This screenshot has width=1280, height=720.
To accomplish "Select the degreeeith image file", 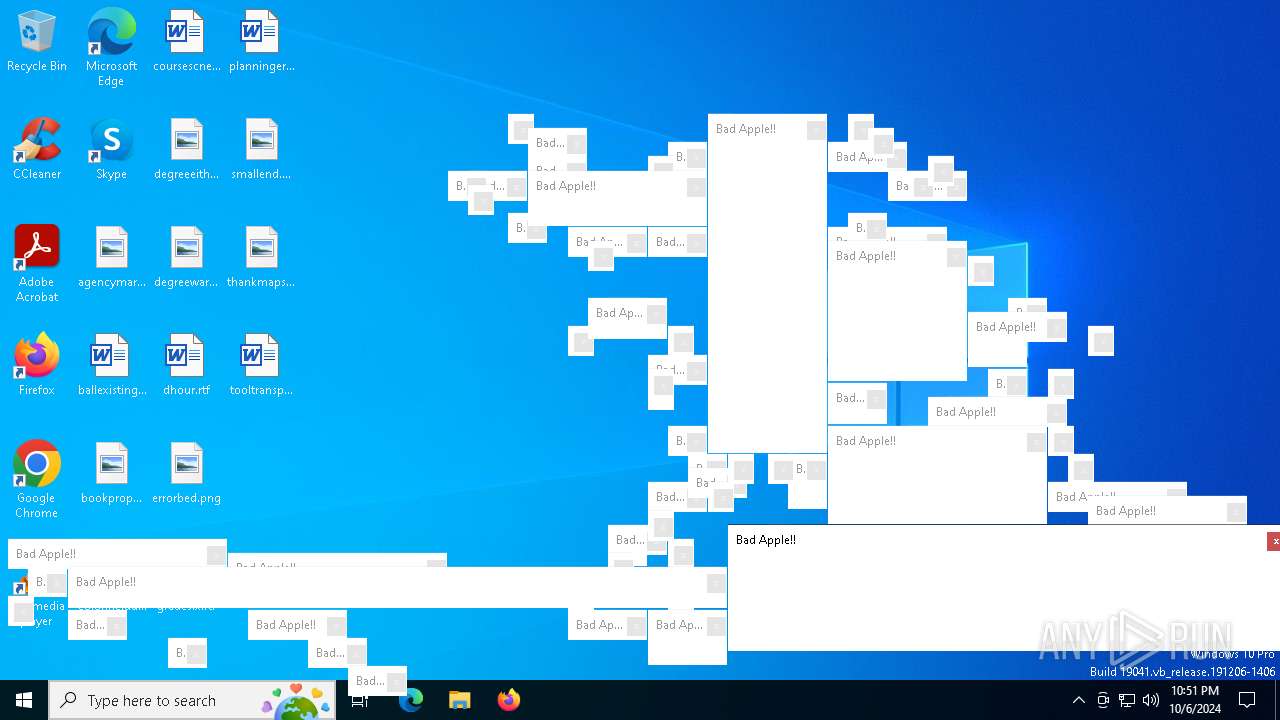I will (x=186, y=150).
